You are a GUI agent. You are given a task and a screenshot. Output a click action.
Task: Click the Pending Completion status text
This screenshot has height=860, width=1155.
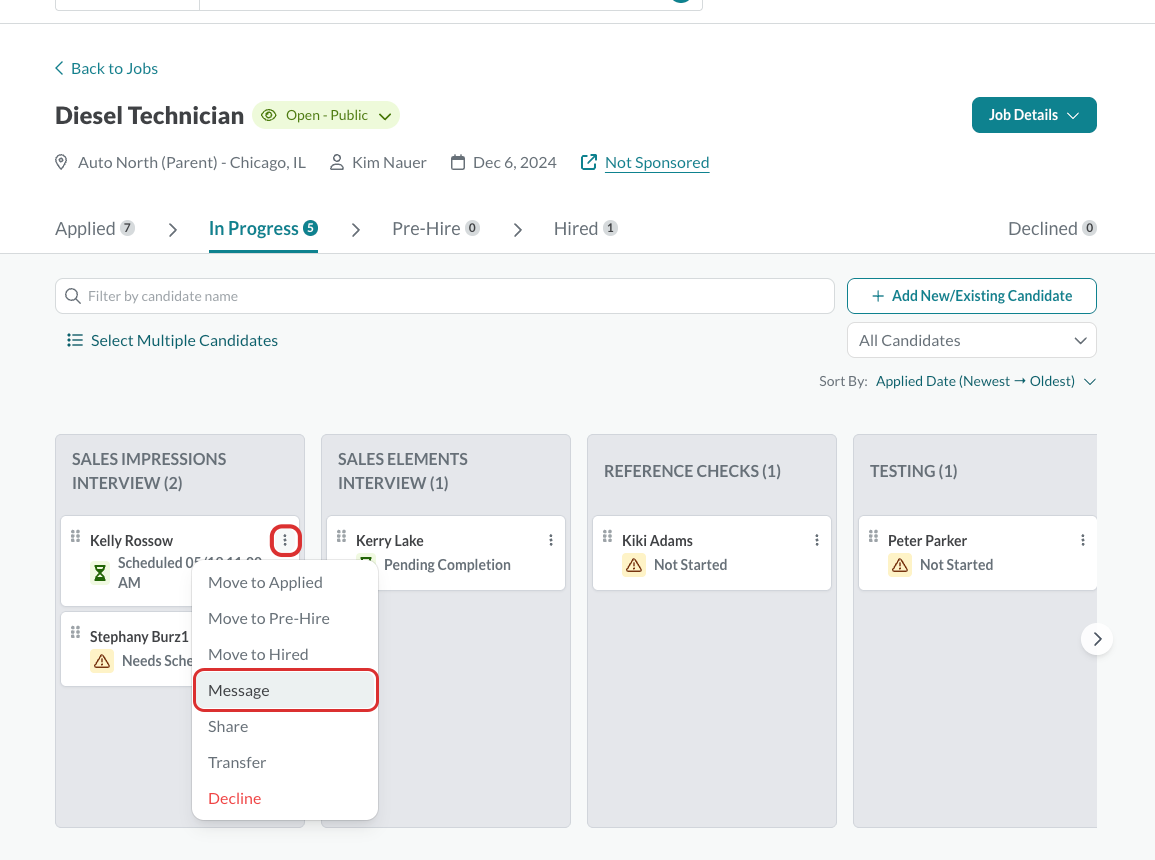click(x=447, y=565)
